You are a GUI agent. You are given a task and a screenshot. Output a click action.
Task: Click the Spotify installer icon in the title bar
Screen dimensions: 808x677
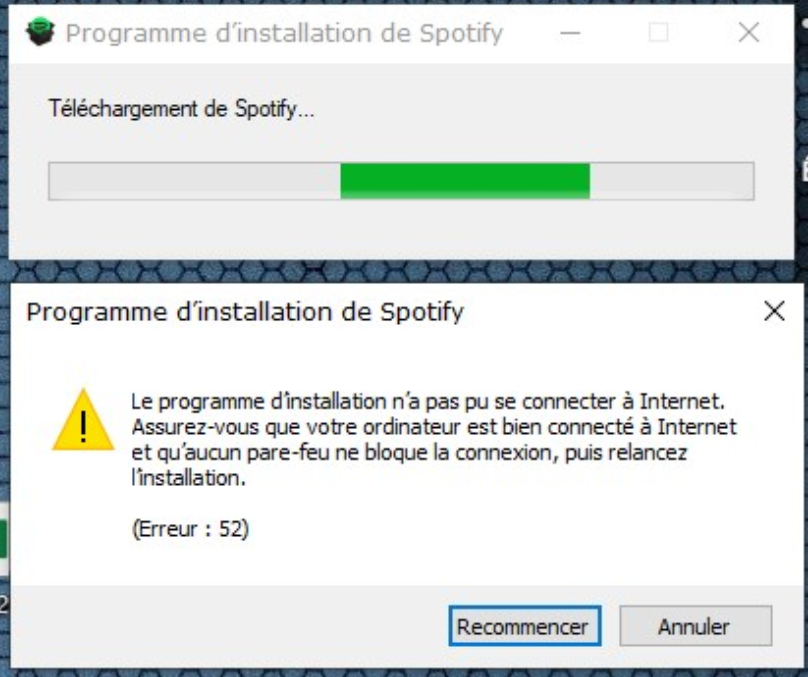[40, 32]
